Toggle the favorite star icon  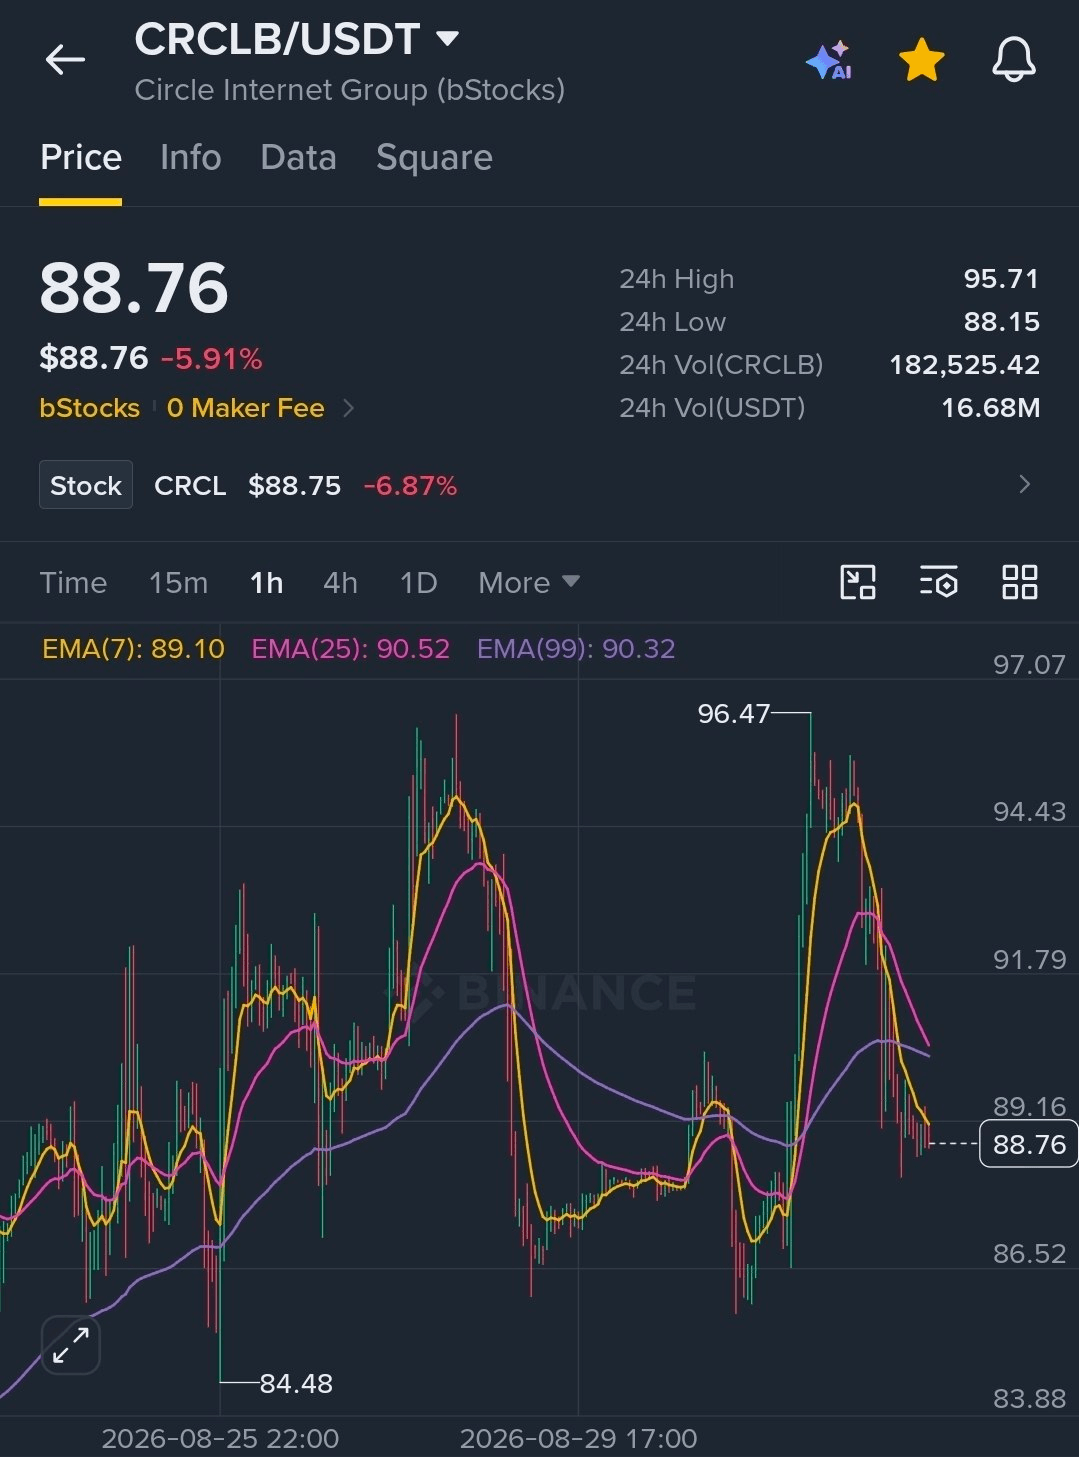coord(921,60)
